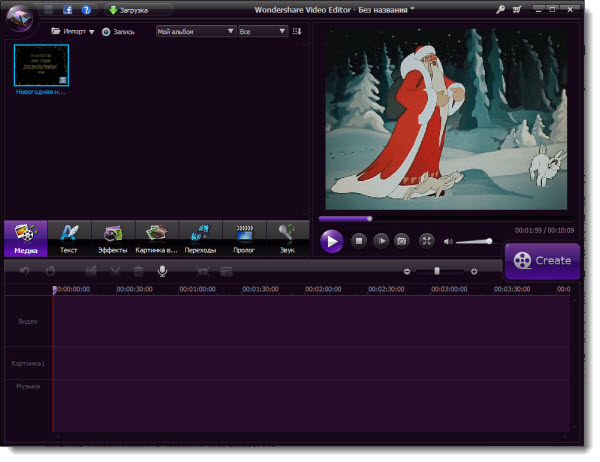Select the Видео track label
Image resolution: width=600 pixels, height=462 pixels.
click(x=28, y=322)
